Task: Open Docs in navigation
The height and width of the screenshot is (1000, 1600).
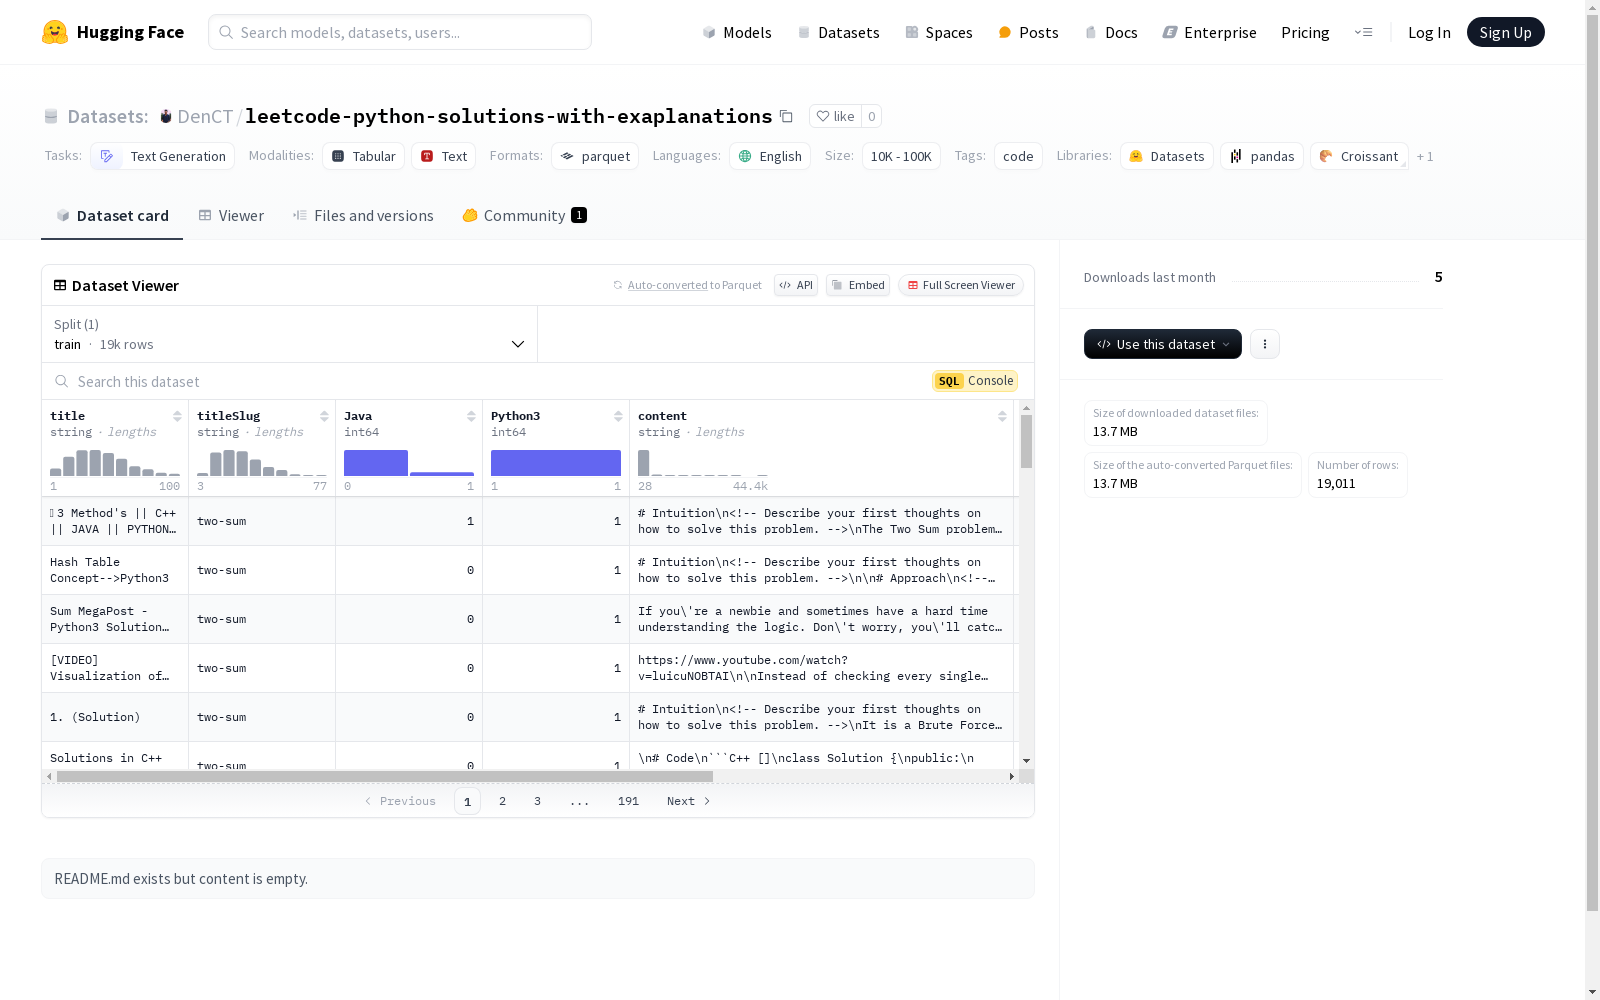Action: (1111, 32)
